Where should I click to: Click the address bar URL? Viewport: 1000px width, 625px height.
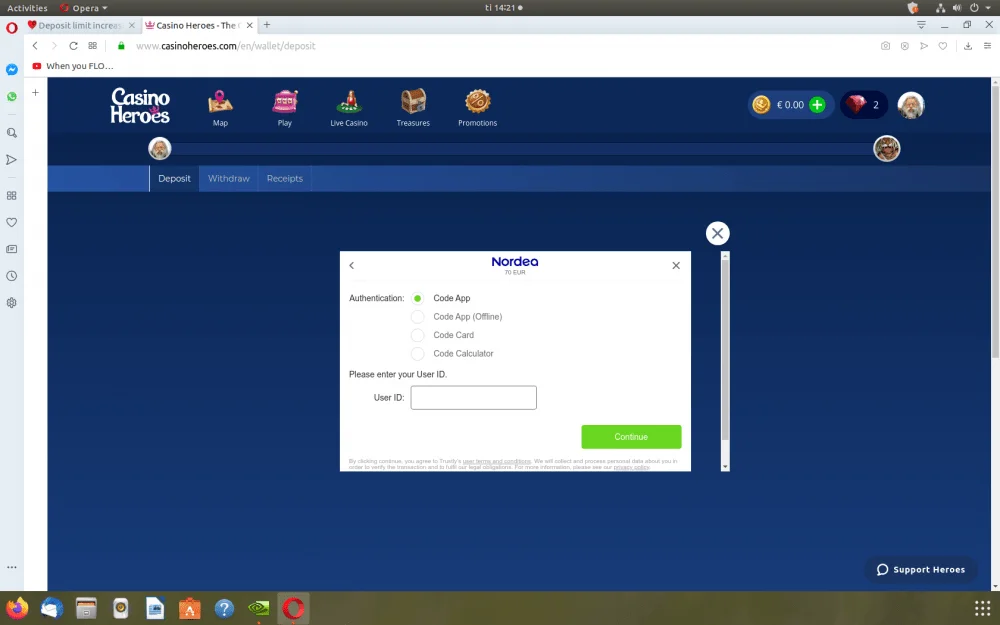(x=226, y=46)
